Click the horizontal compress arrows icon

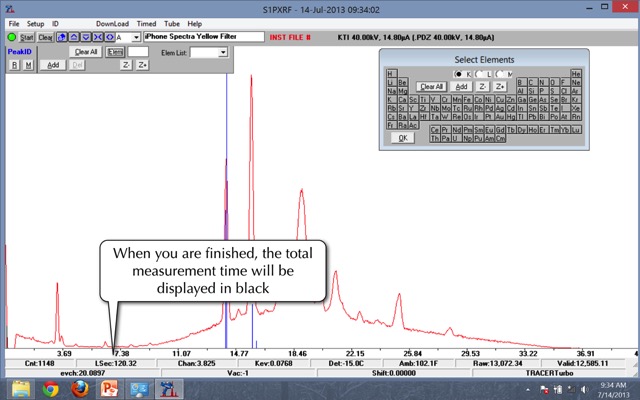pyautogui.click(x=97, y=37)
